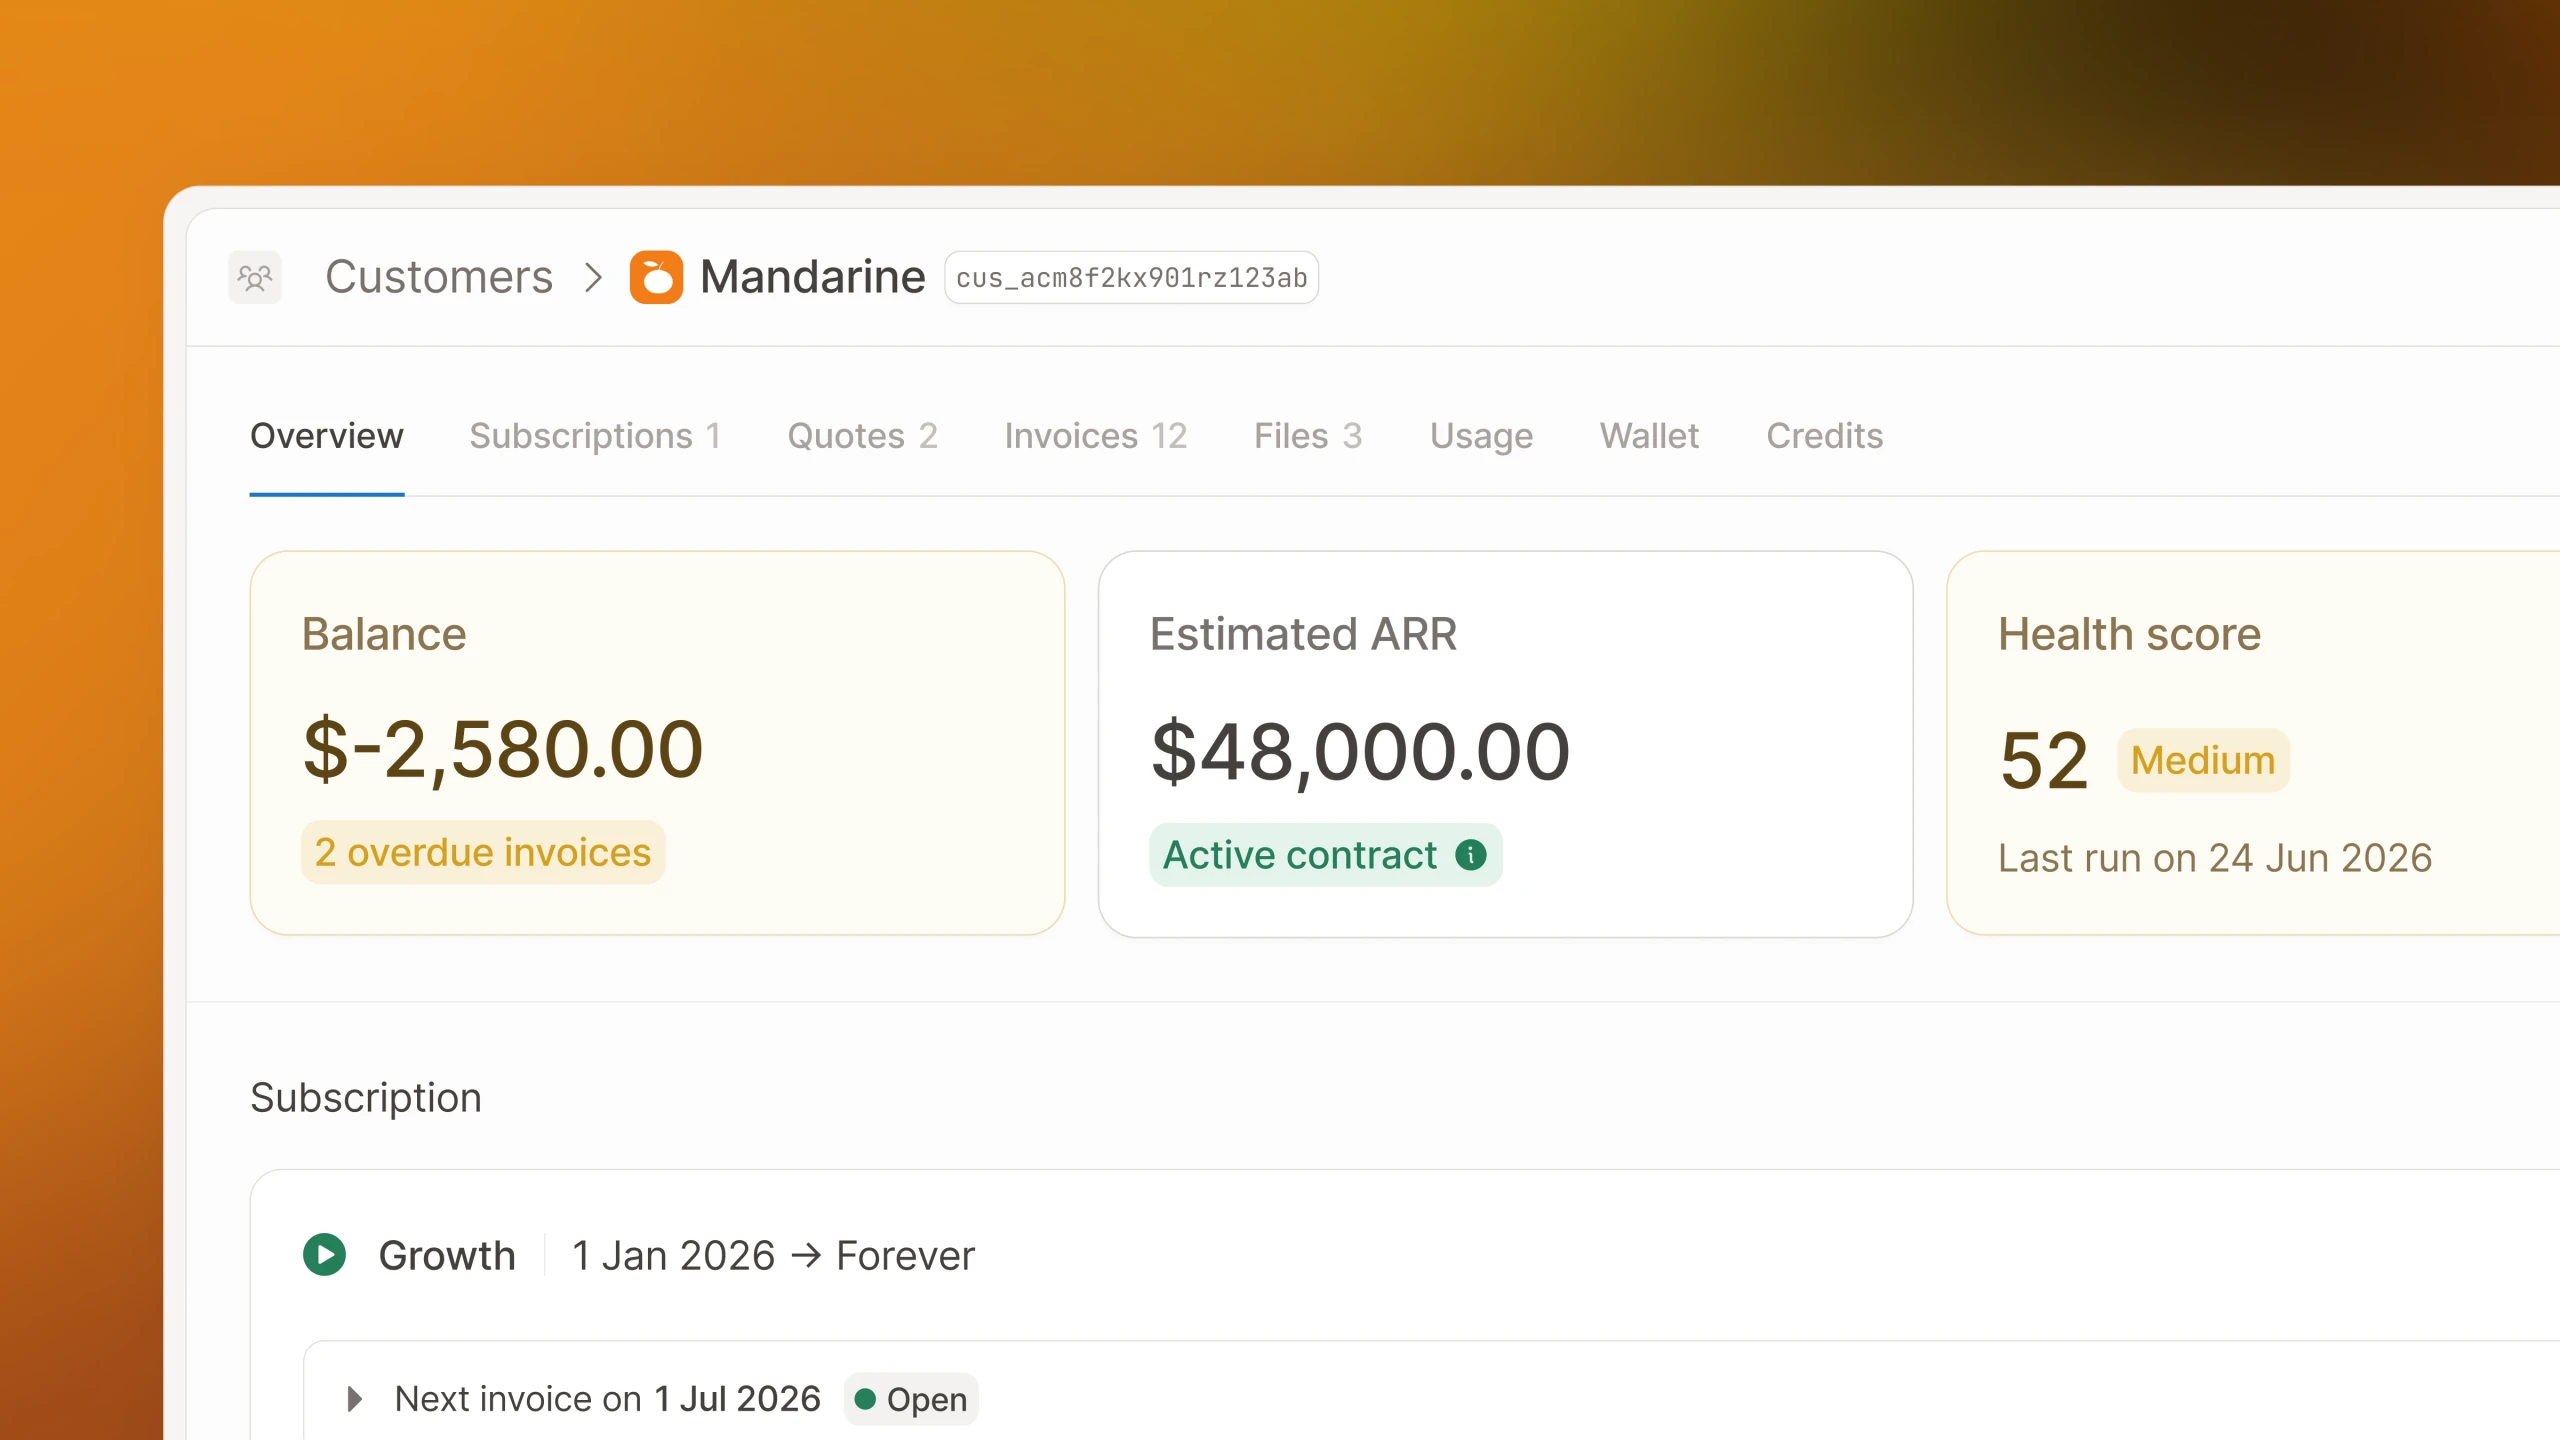Viewport: 2560px width, 1440px height.
Task: Click the Active contract badge
Action: coord(1325,855)
